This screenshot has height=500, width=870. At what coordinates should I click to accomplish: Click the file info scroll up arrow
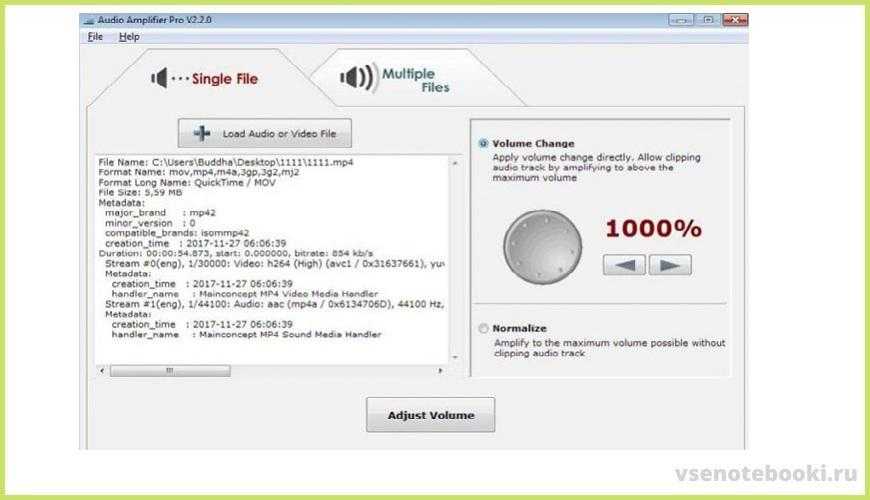click(x=455, y=163)
